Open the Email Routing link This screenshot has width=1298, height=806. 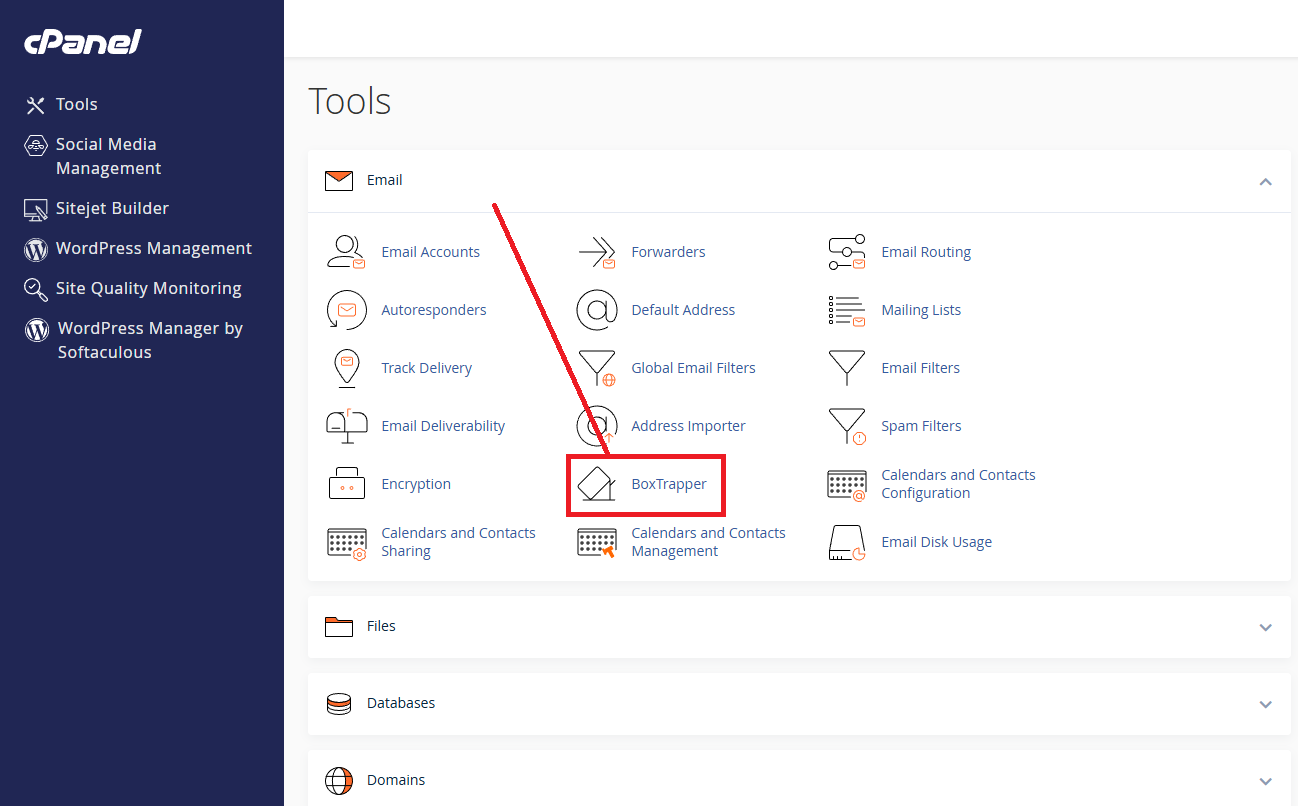tap(926, 252)
